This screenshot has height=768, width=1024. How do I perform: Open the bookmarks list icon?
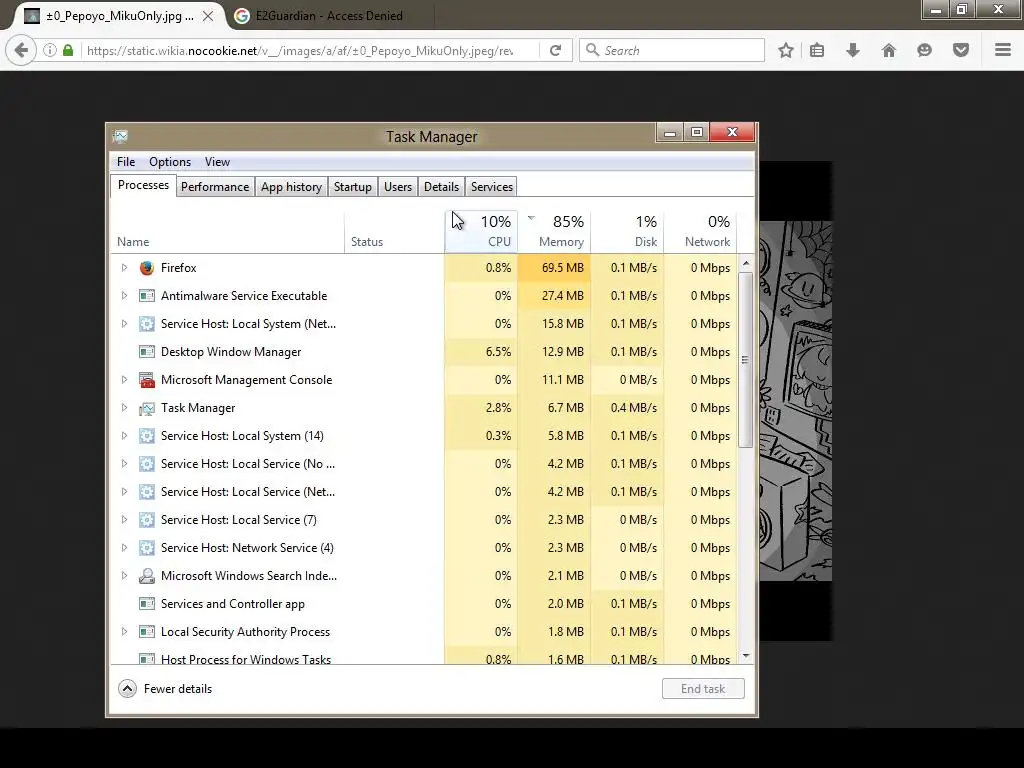click(x=817, y=50)
